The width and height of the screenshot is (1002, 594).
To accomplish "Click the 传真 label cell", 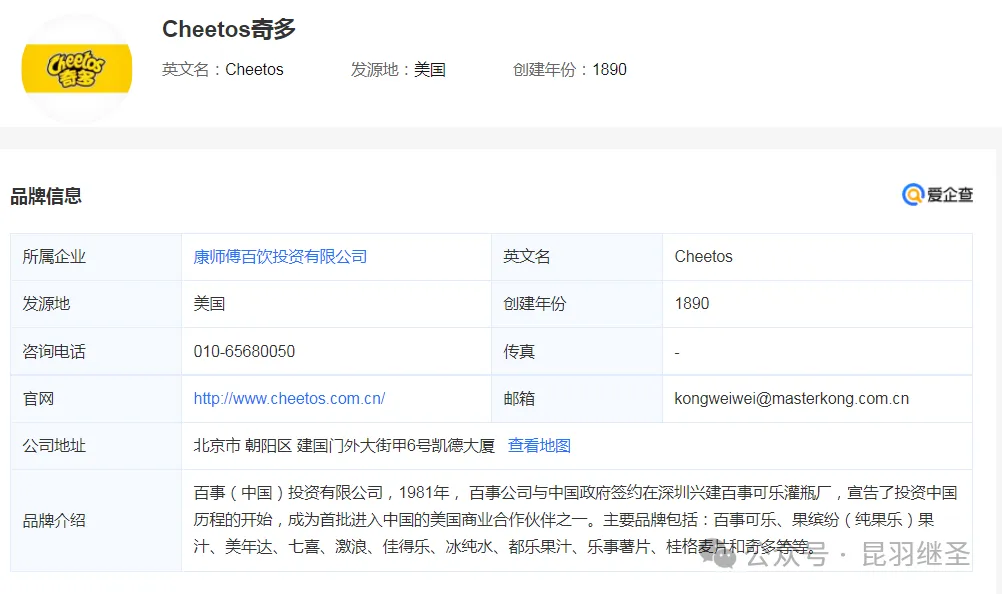I will (x=577, y=351).
